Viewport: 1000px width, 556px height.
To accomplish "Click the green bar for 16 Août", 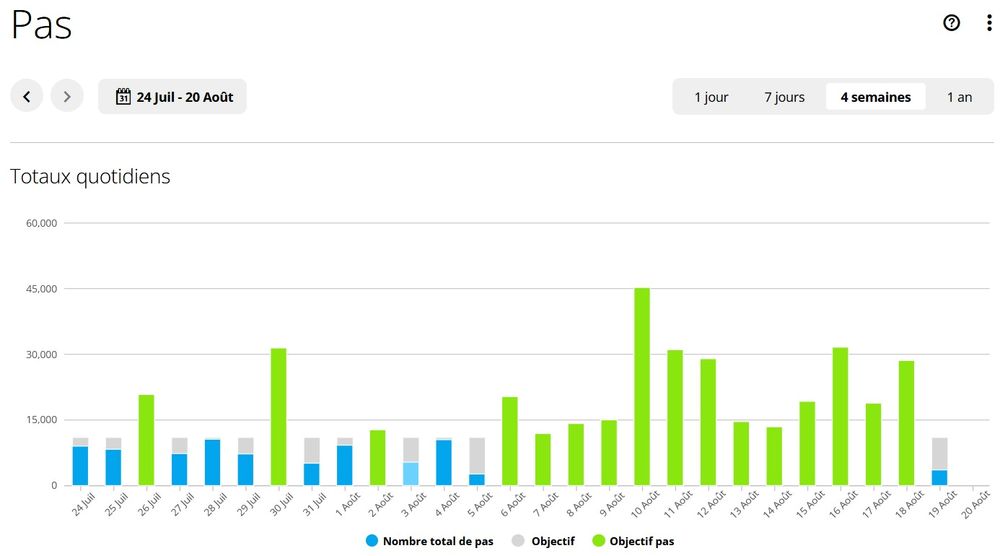I will 840,417.
